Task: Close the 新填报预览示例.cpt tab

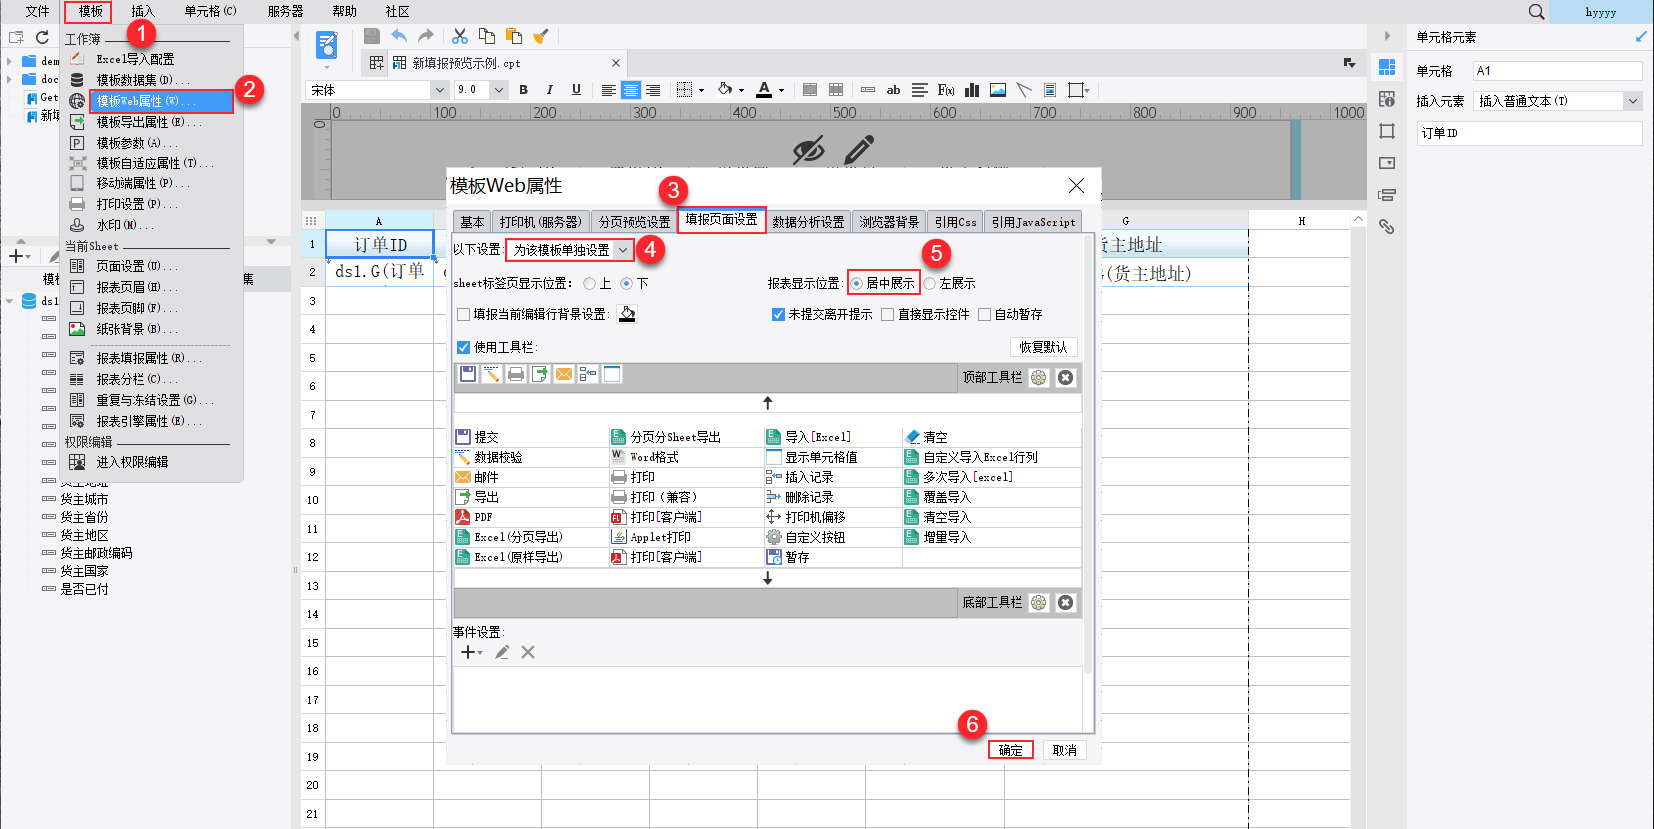Action: coord(616,63)
